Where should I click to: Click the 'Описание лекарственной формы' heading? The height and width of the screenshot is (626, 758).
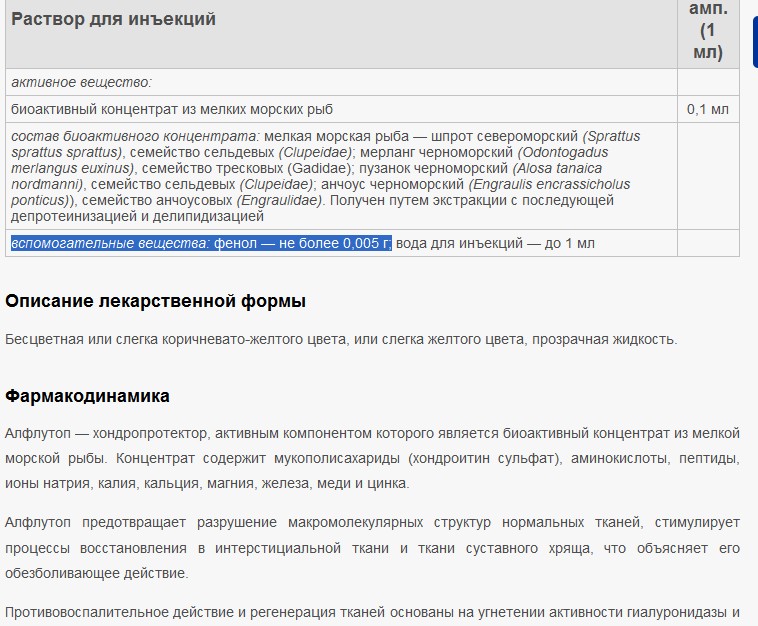(155, 301)
